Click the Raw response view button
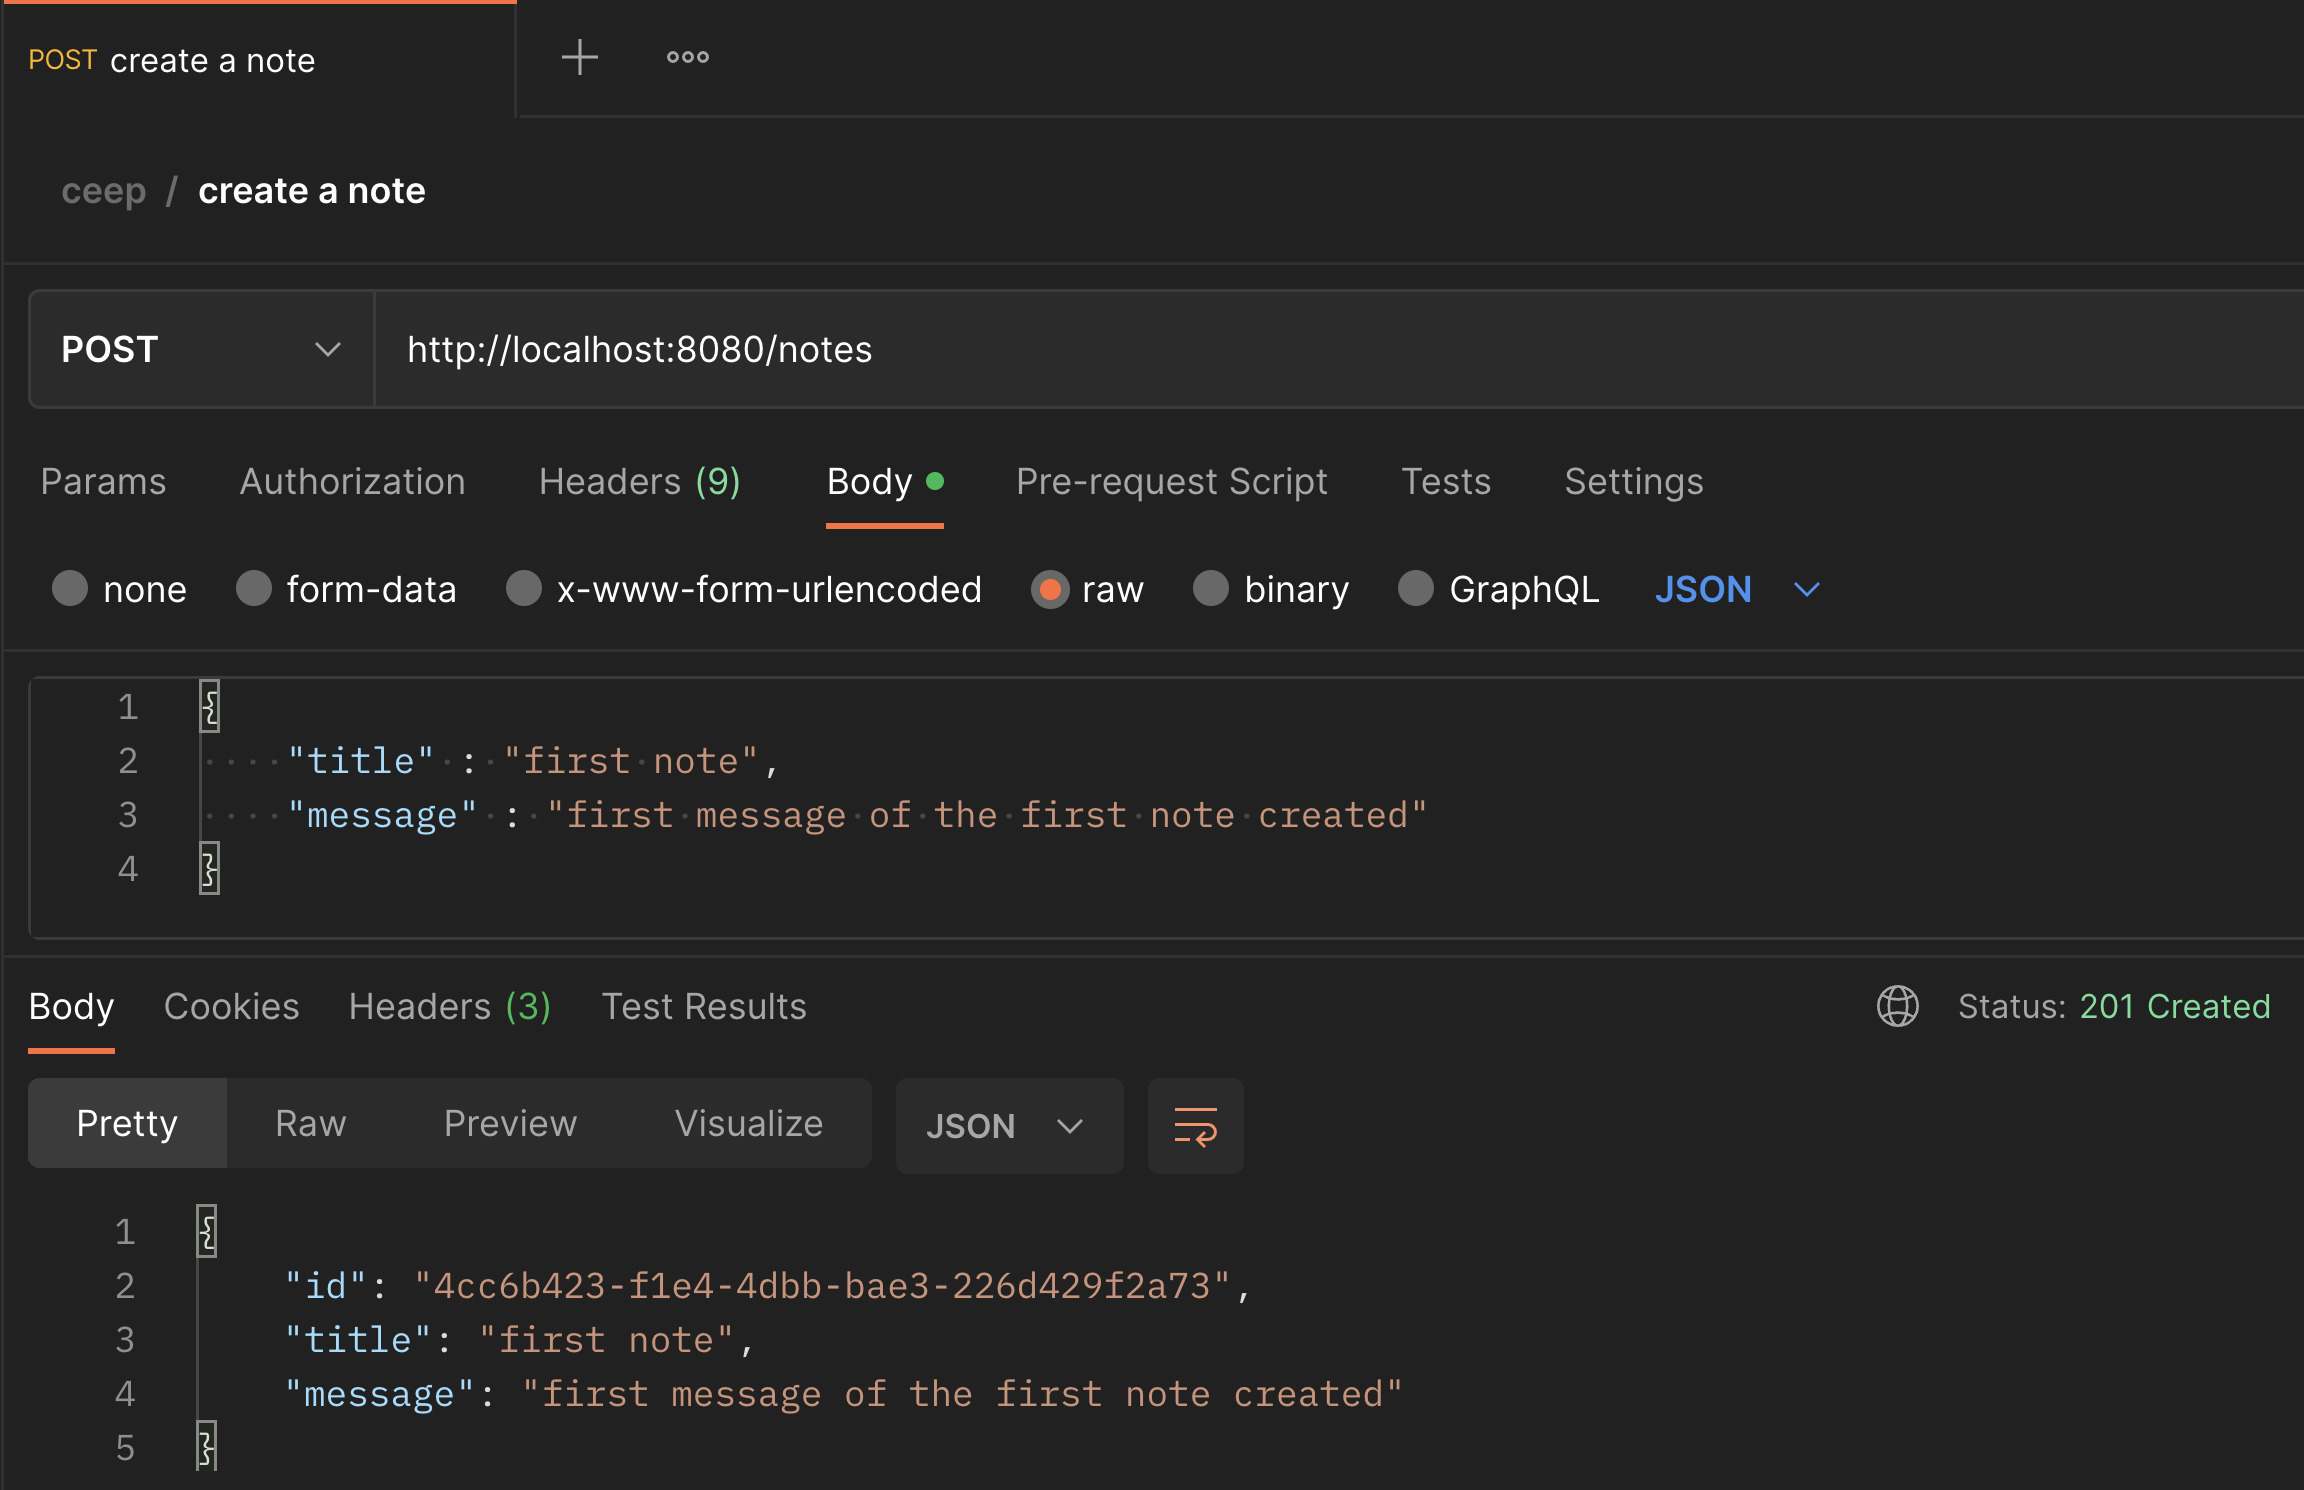This screenshot has height=1490, width=2304. click(x=309, y=1125)
